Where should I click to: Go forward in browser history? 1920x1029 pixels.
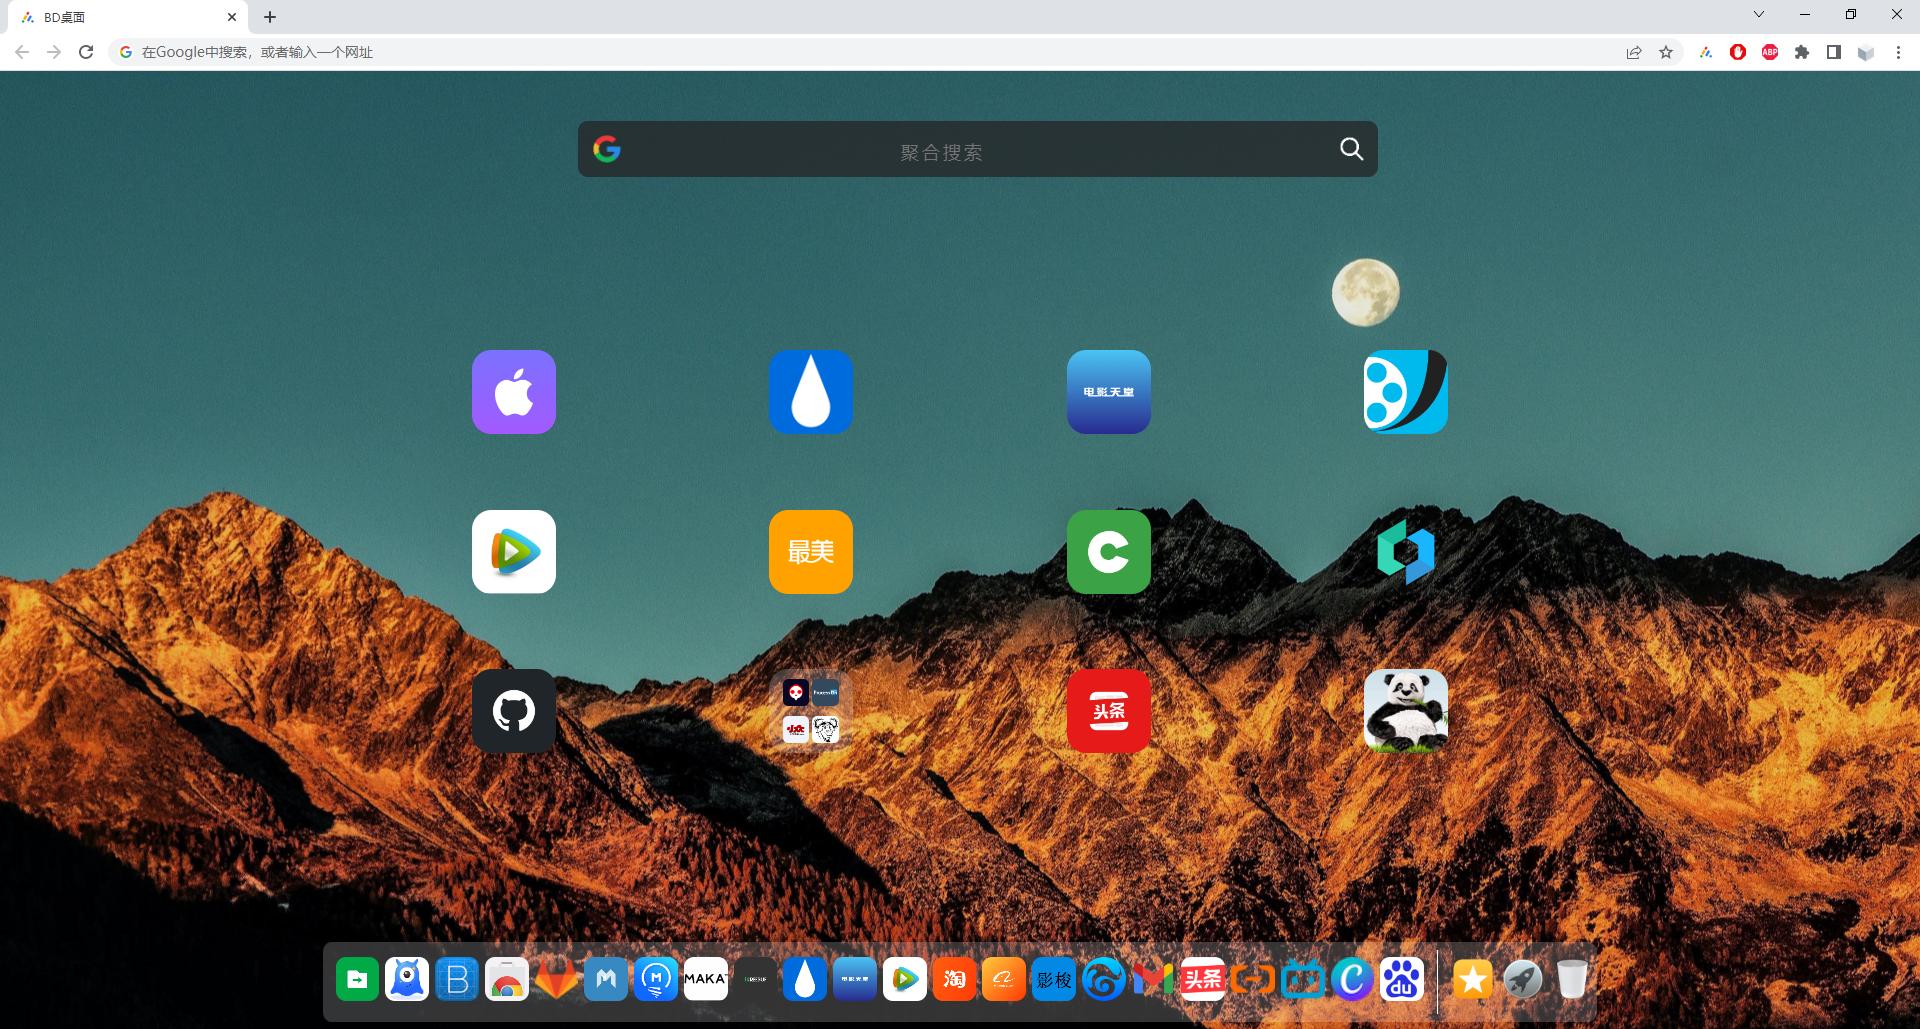coord(54,52)
